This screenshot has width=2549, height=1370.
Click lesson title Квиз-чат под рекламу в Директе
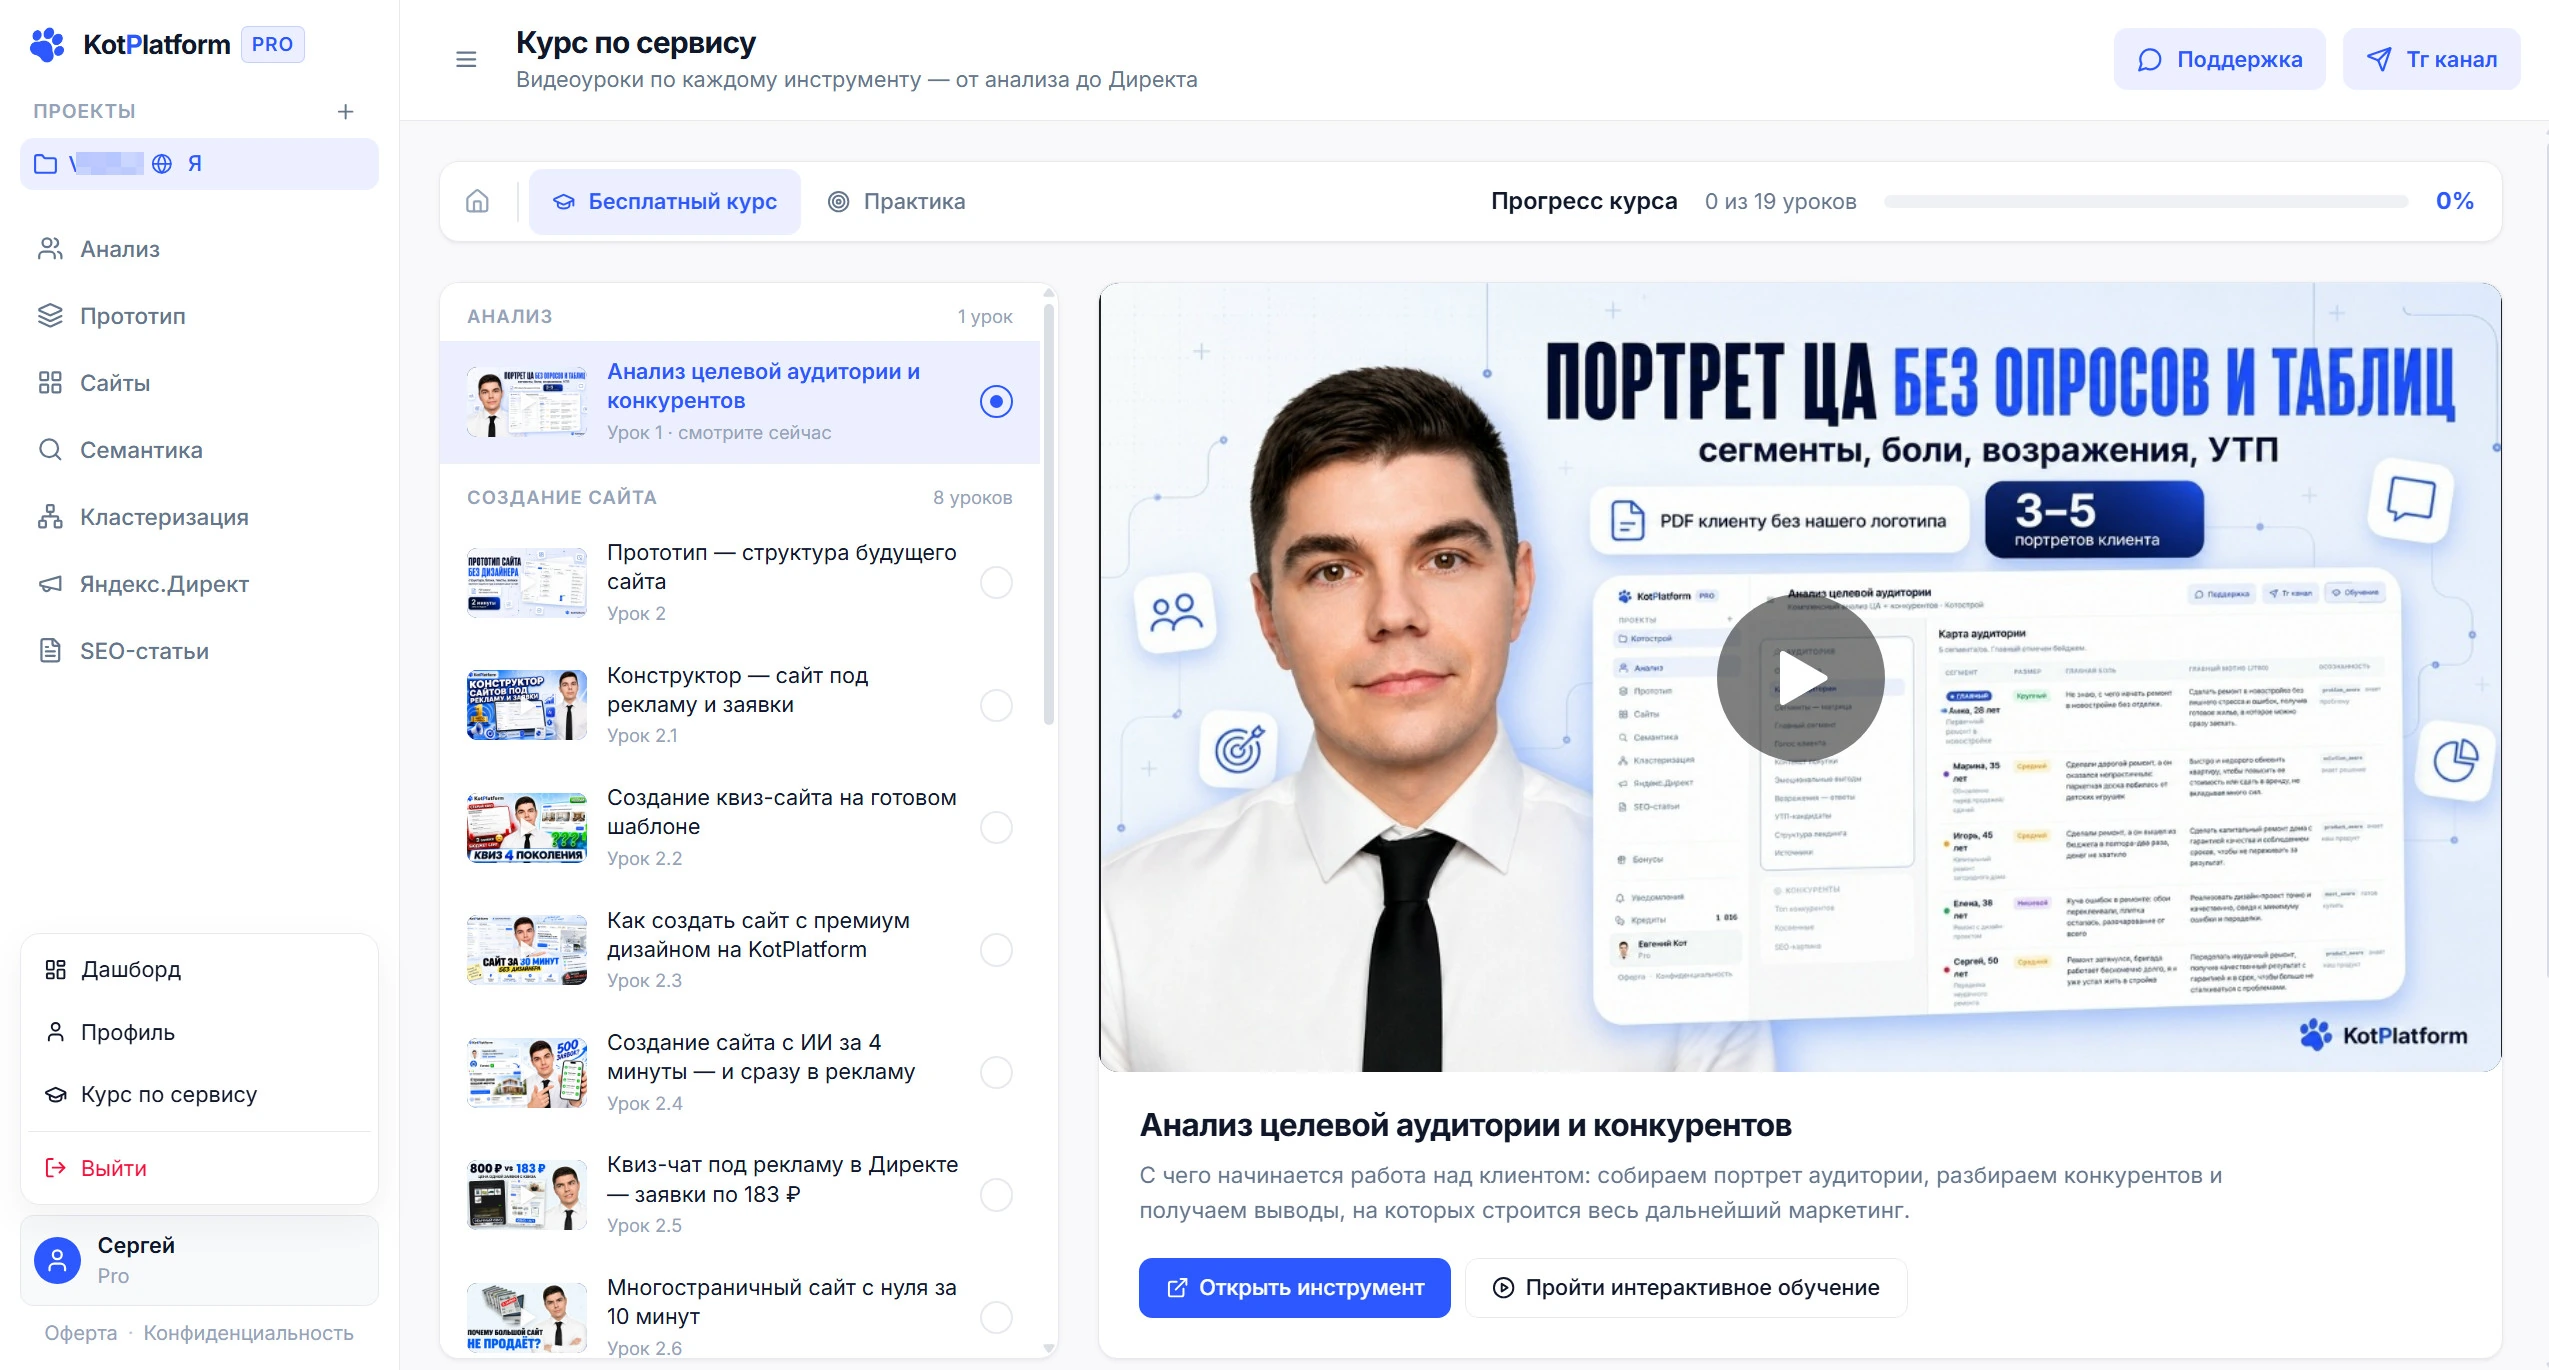point(782,1179)
